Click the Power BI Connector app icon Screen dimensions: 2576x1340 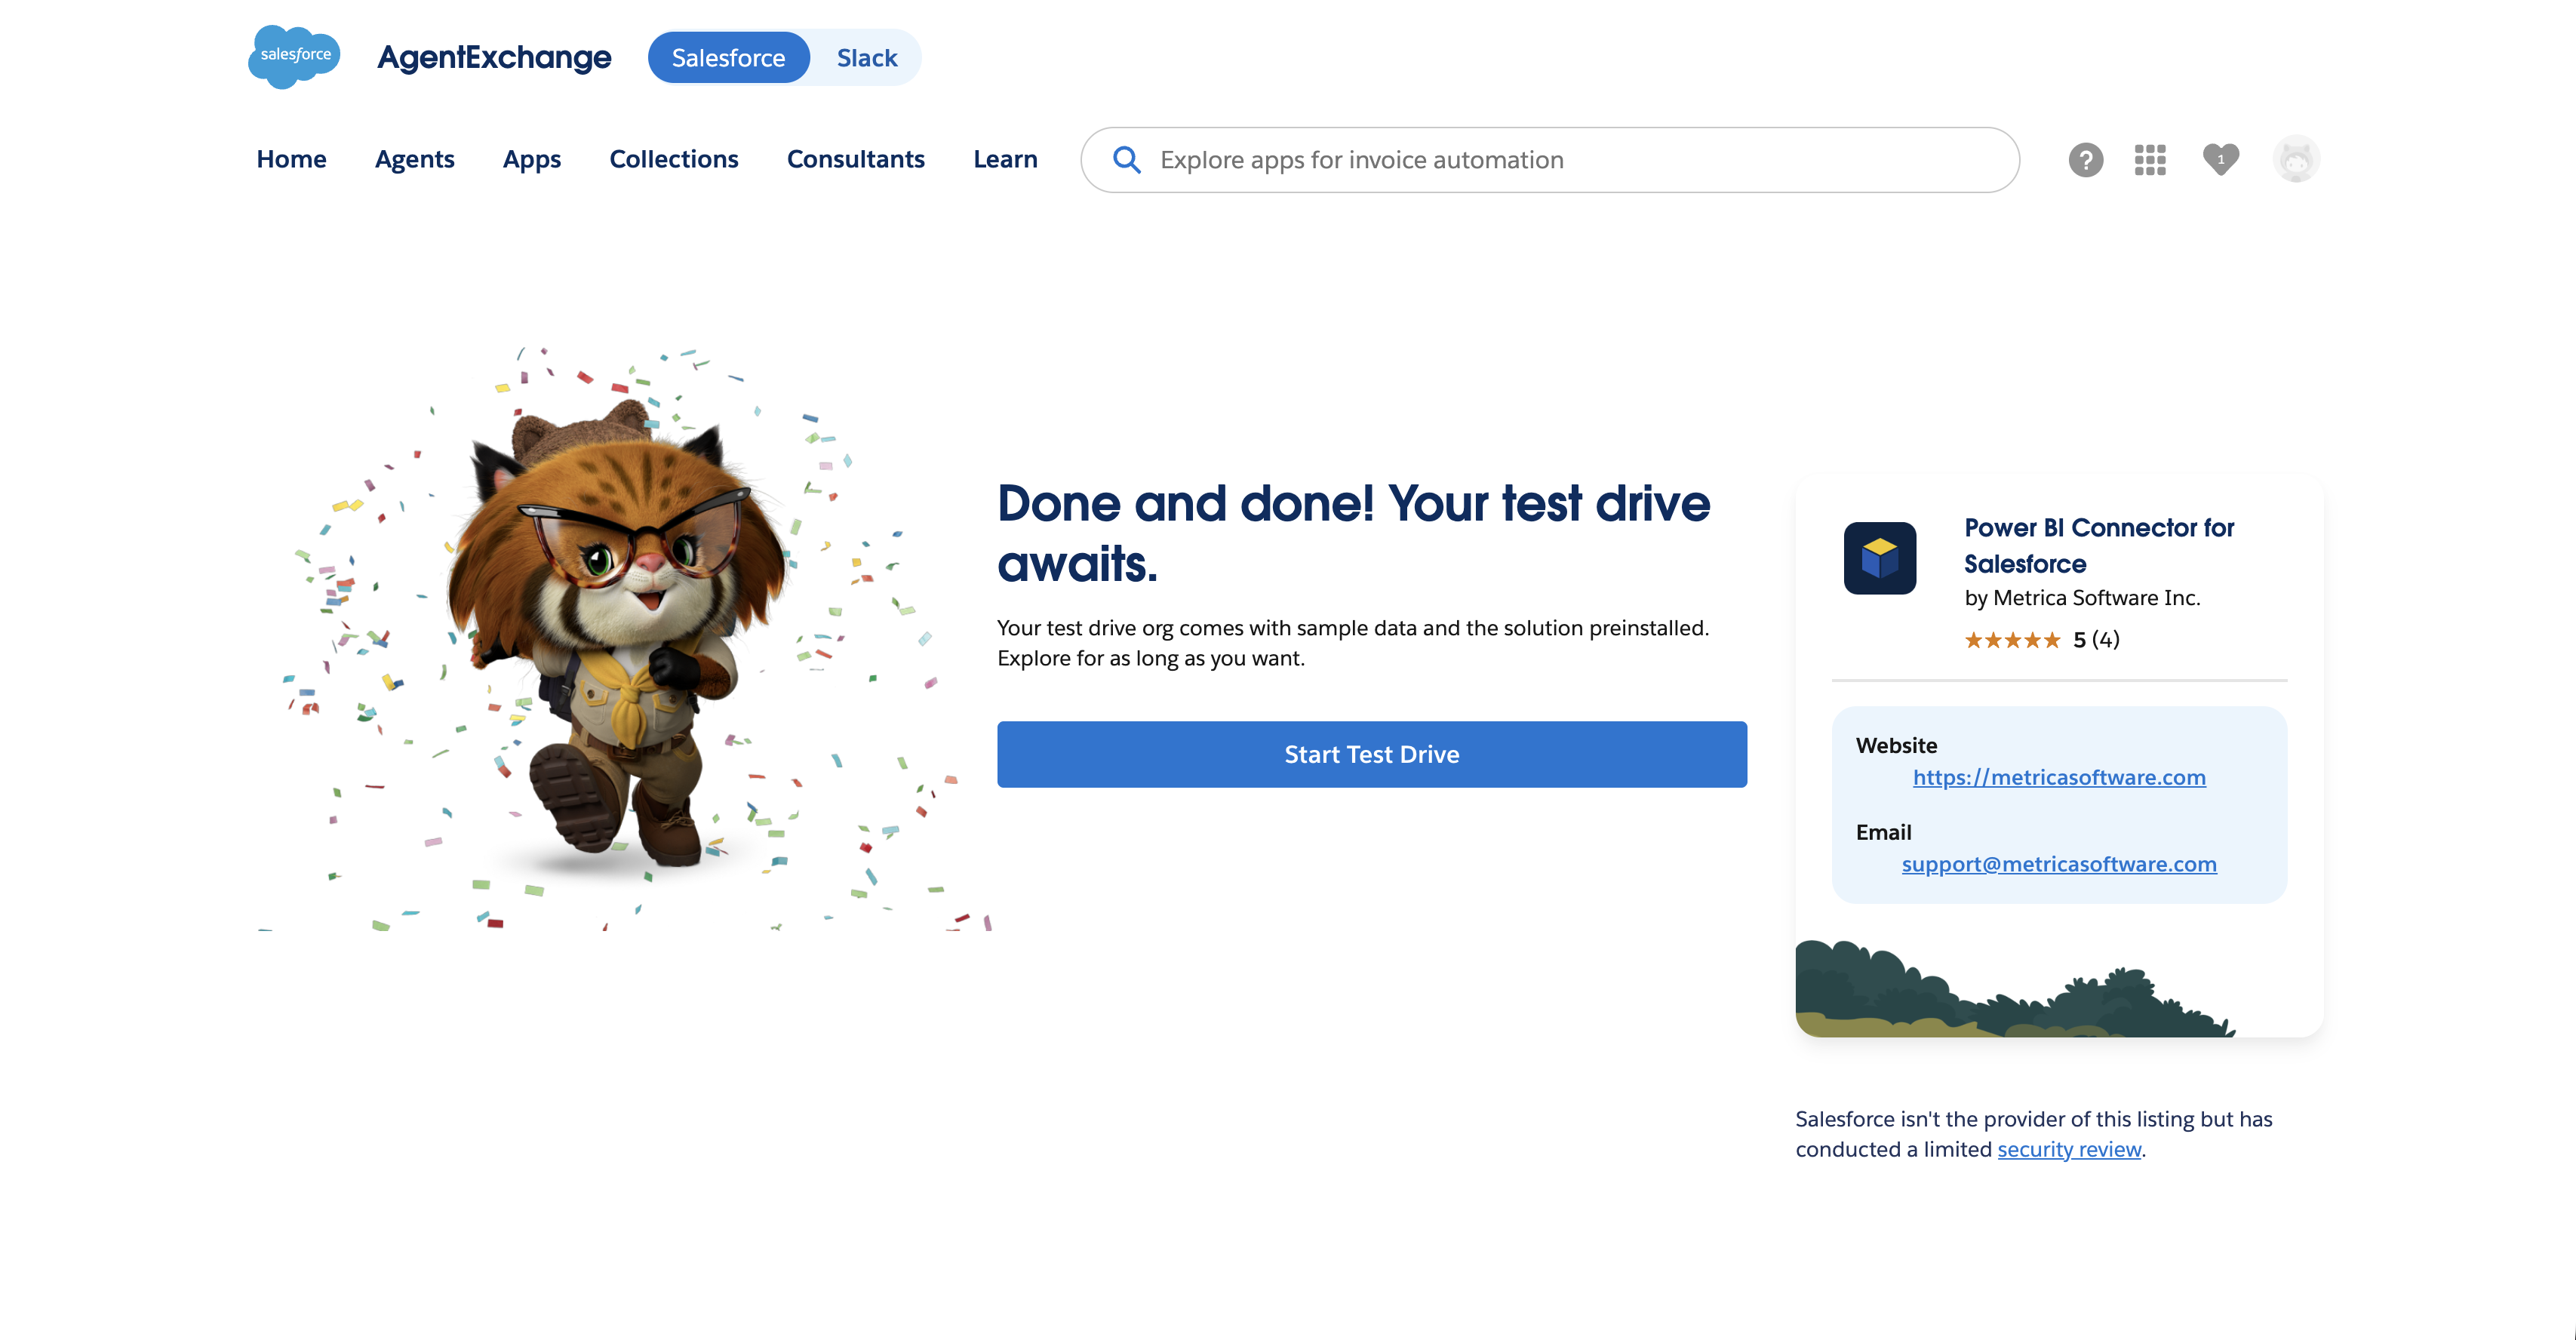click(x=1880, y=558)
